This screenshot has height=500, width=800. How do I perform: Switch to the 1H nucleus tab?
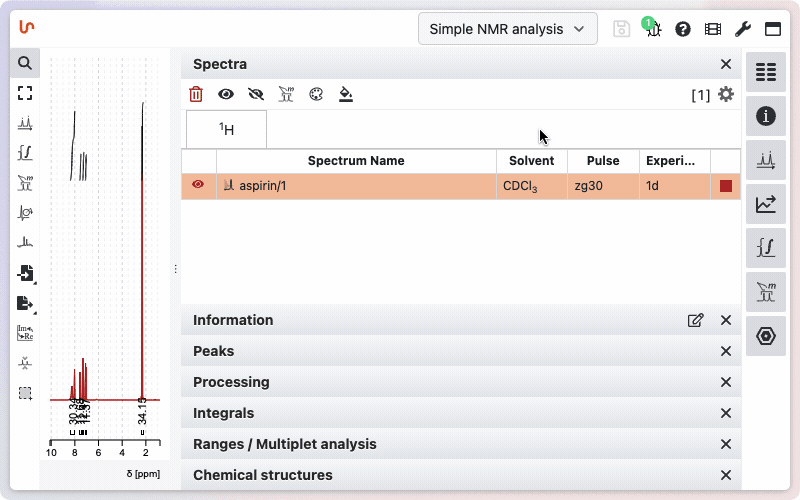pyautogui.click(x=227, y=129)
